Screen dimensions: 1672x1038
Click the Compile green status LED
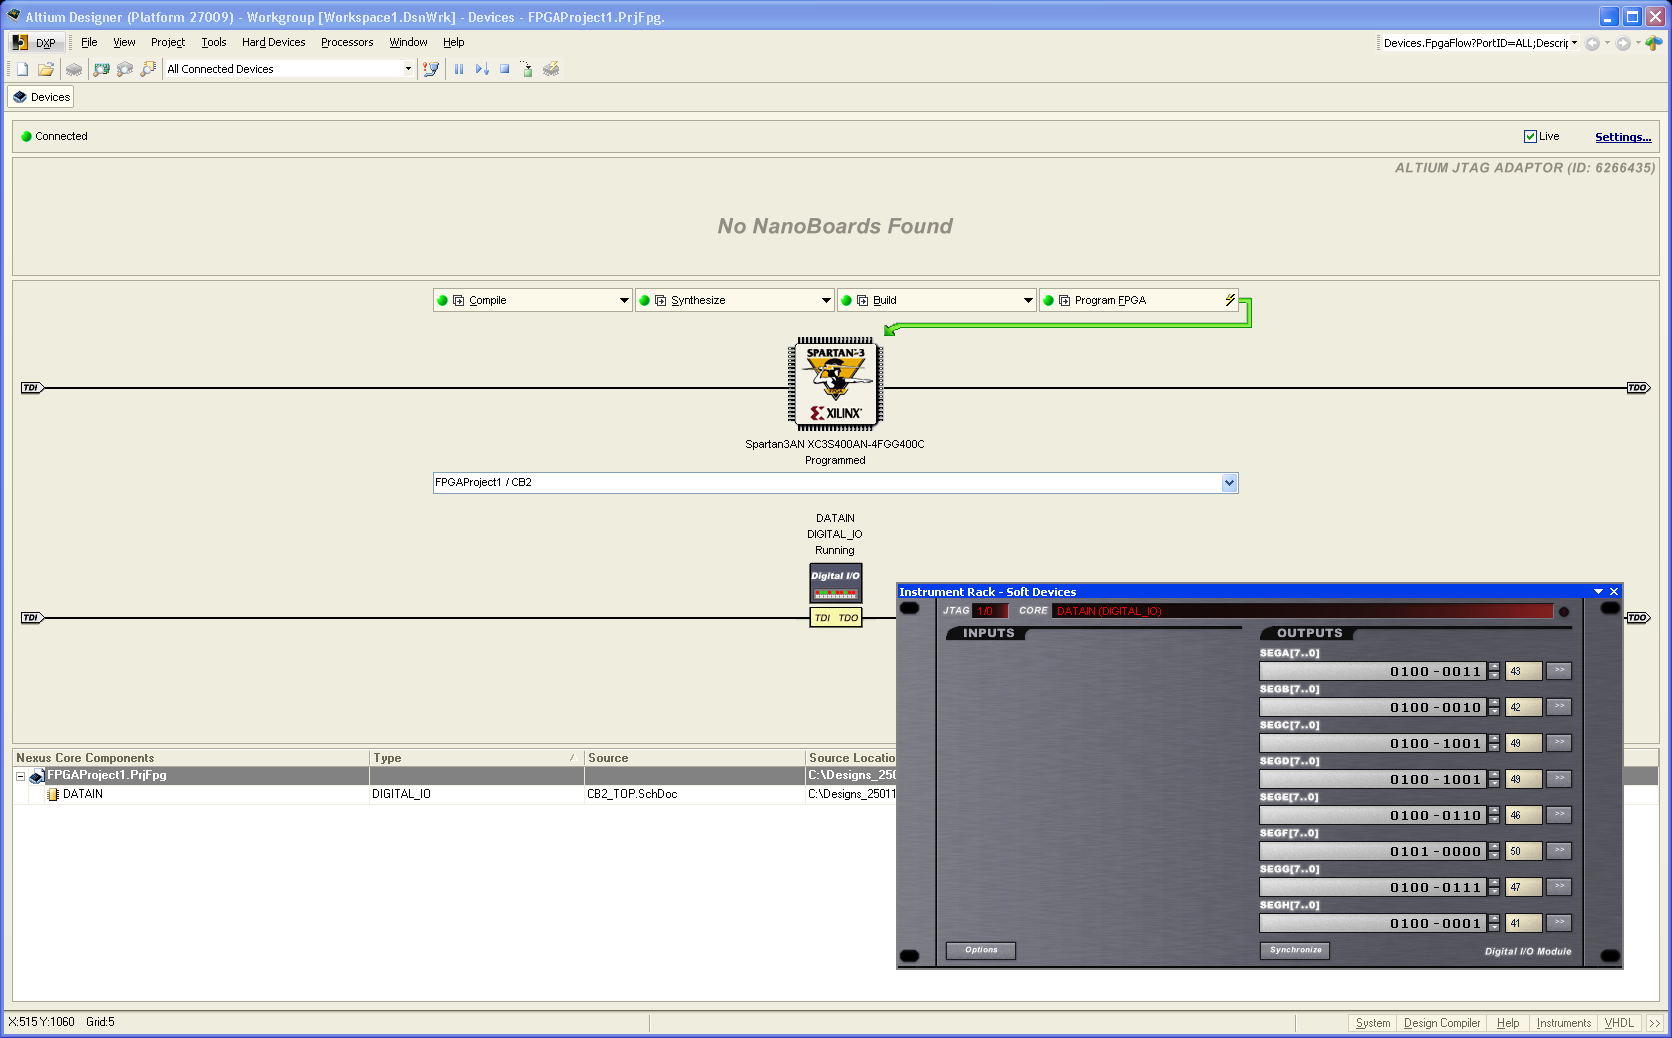point(443,300)
